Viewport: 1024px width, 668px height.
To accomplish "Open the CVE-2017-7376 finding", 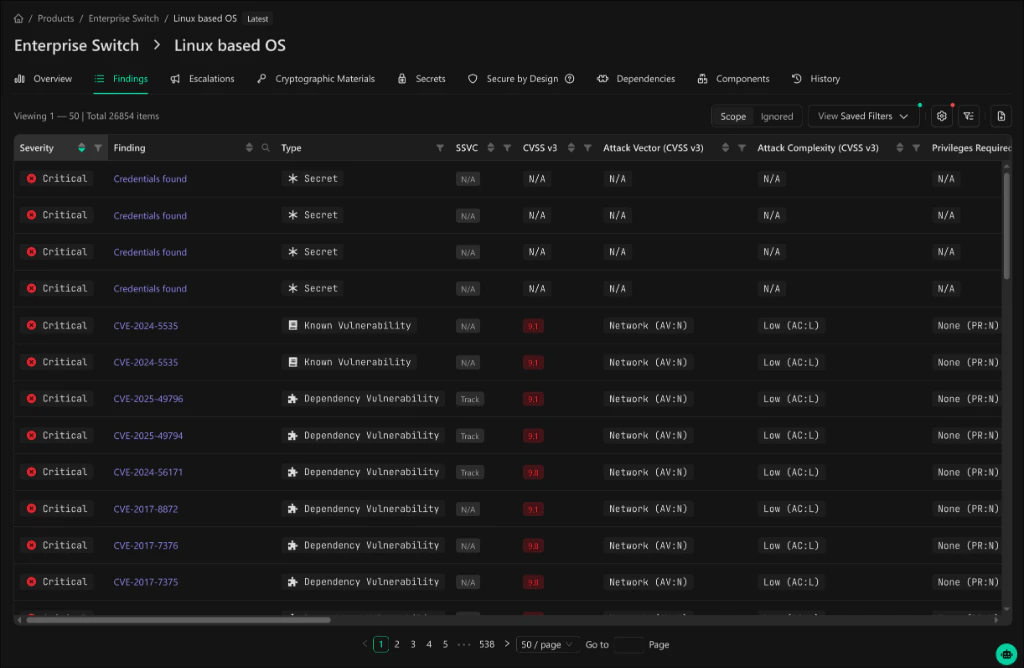I will coord(146,545).
